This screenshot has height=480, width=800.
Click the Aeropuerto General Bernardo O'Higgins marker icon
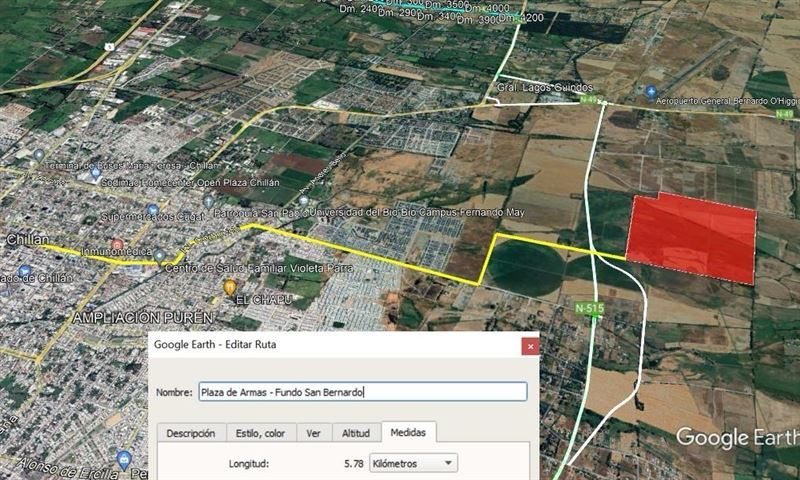(651, 92)
